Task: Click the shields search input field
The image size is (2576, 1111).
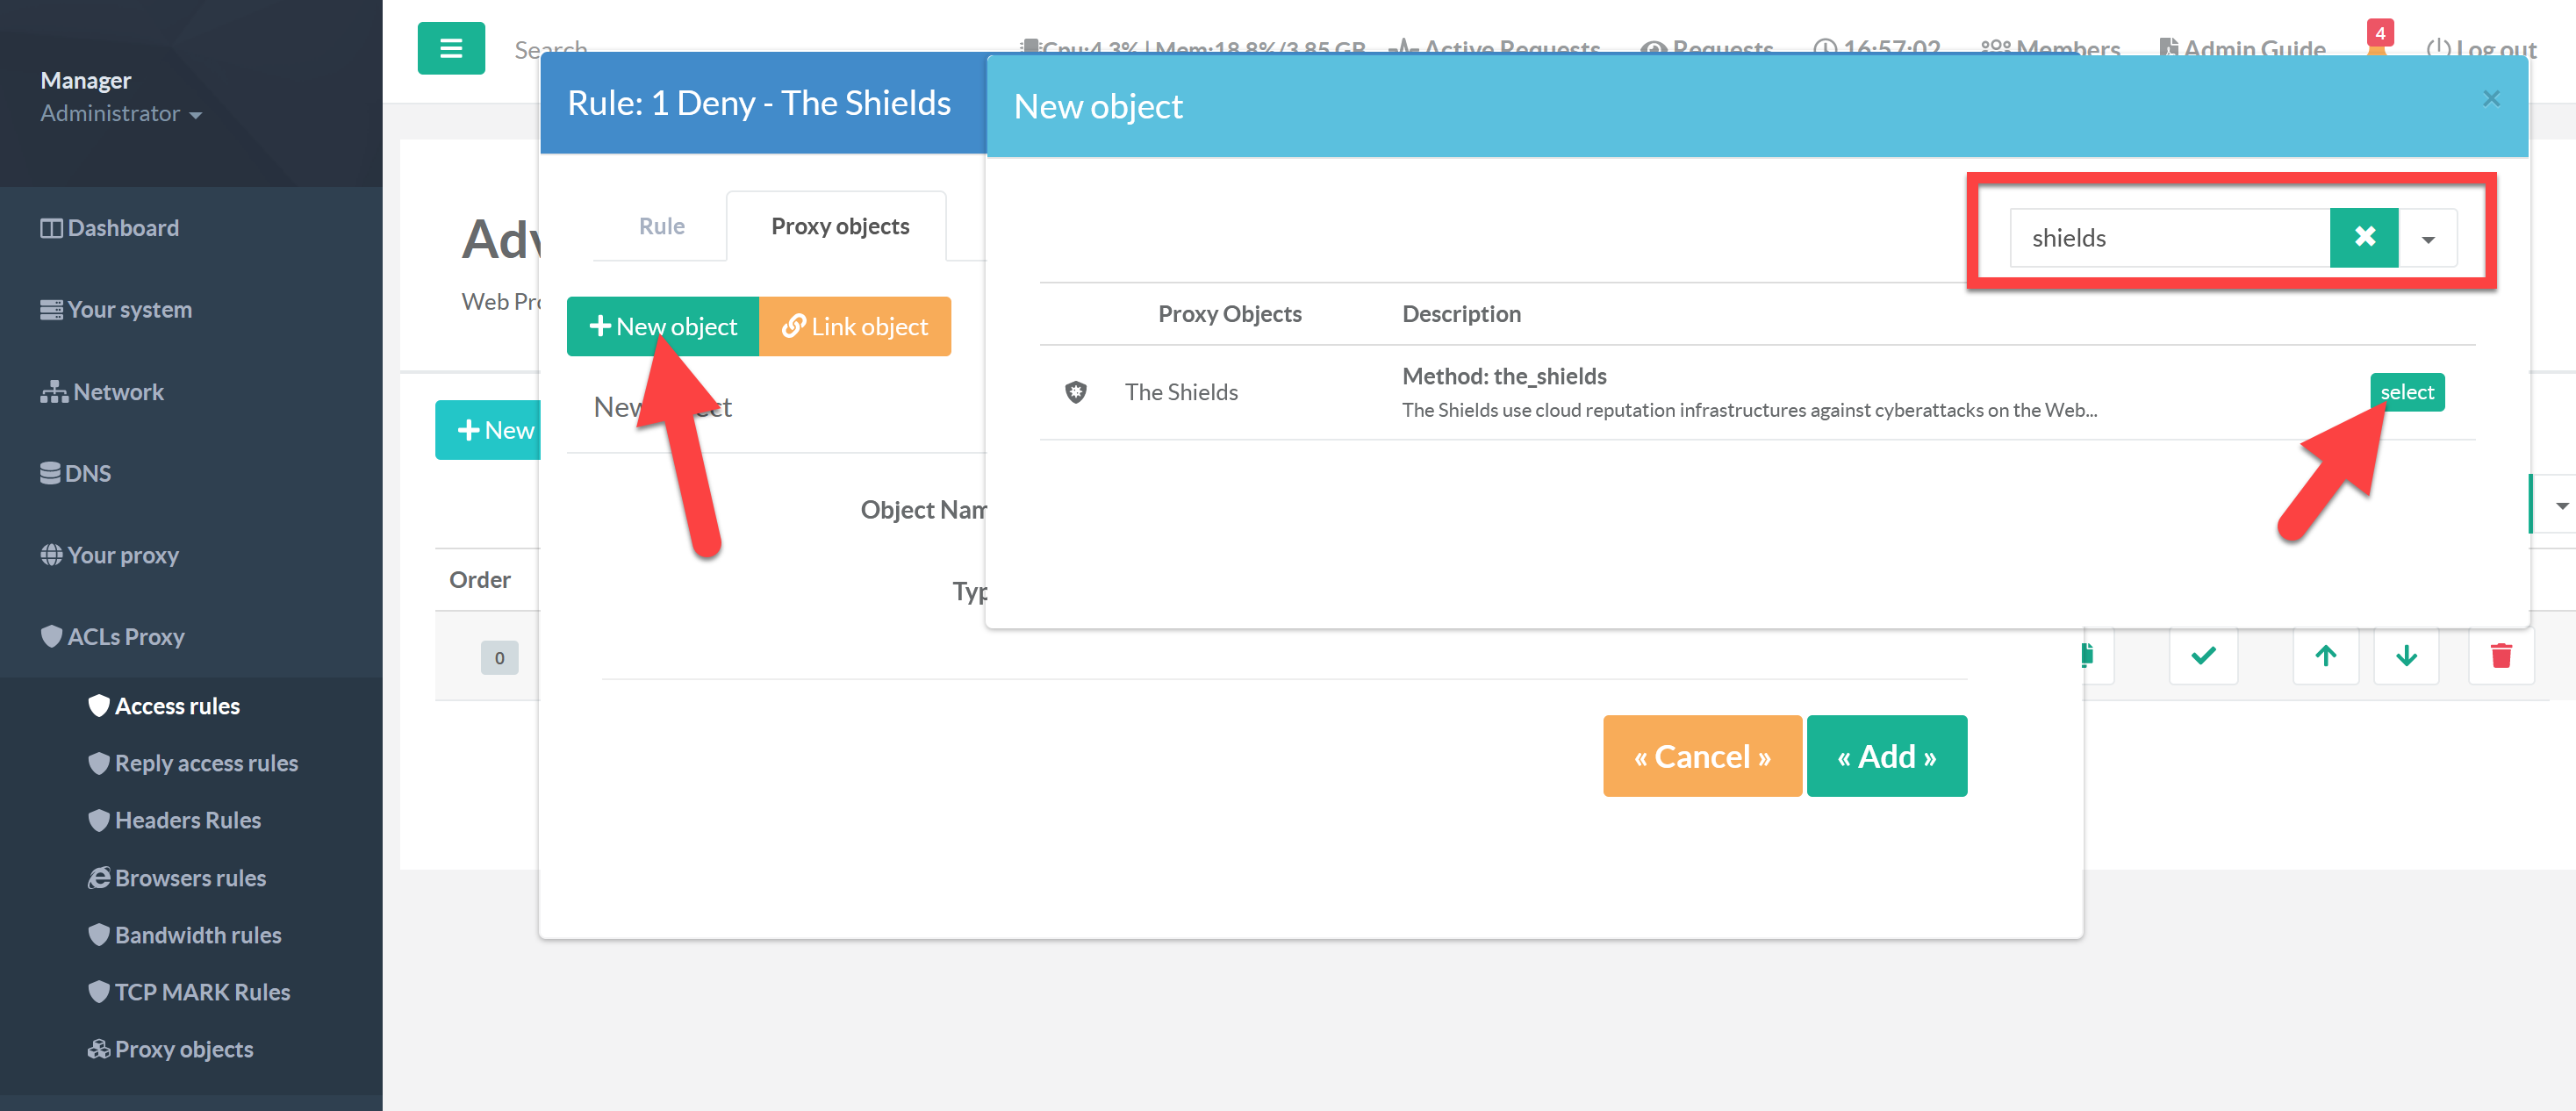Action: (2168, 238)
